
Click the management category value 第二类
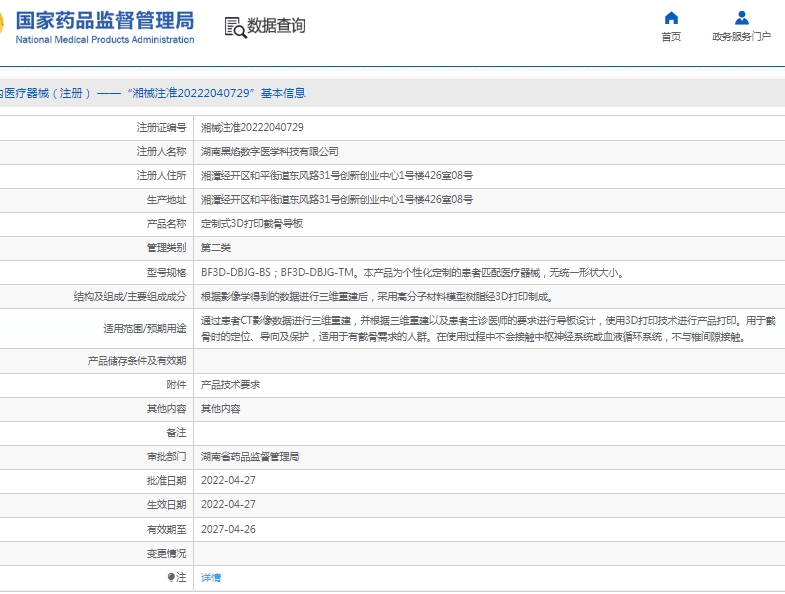[x=216, y=248]
